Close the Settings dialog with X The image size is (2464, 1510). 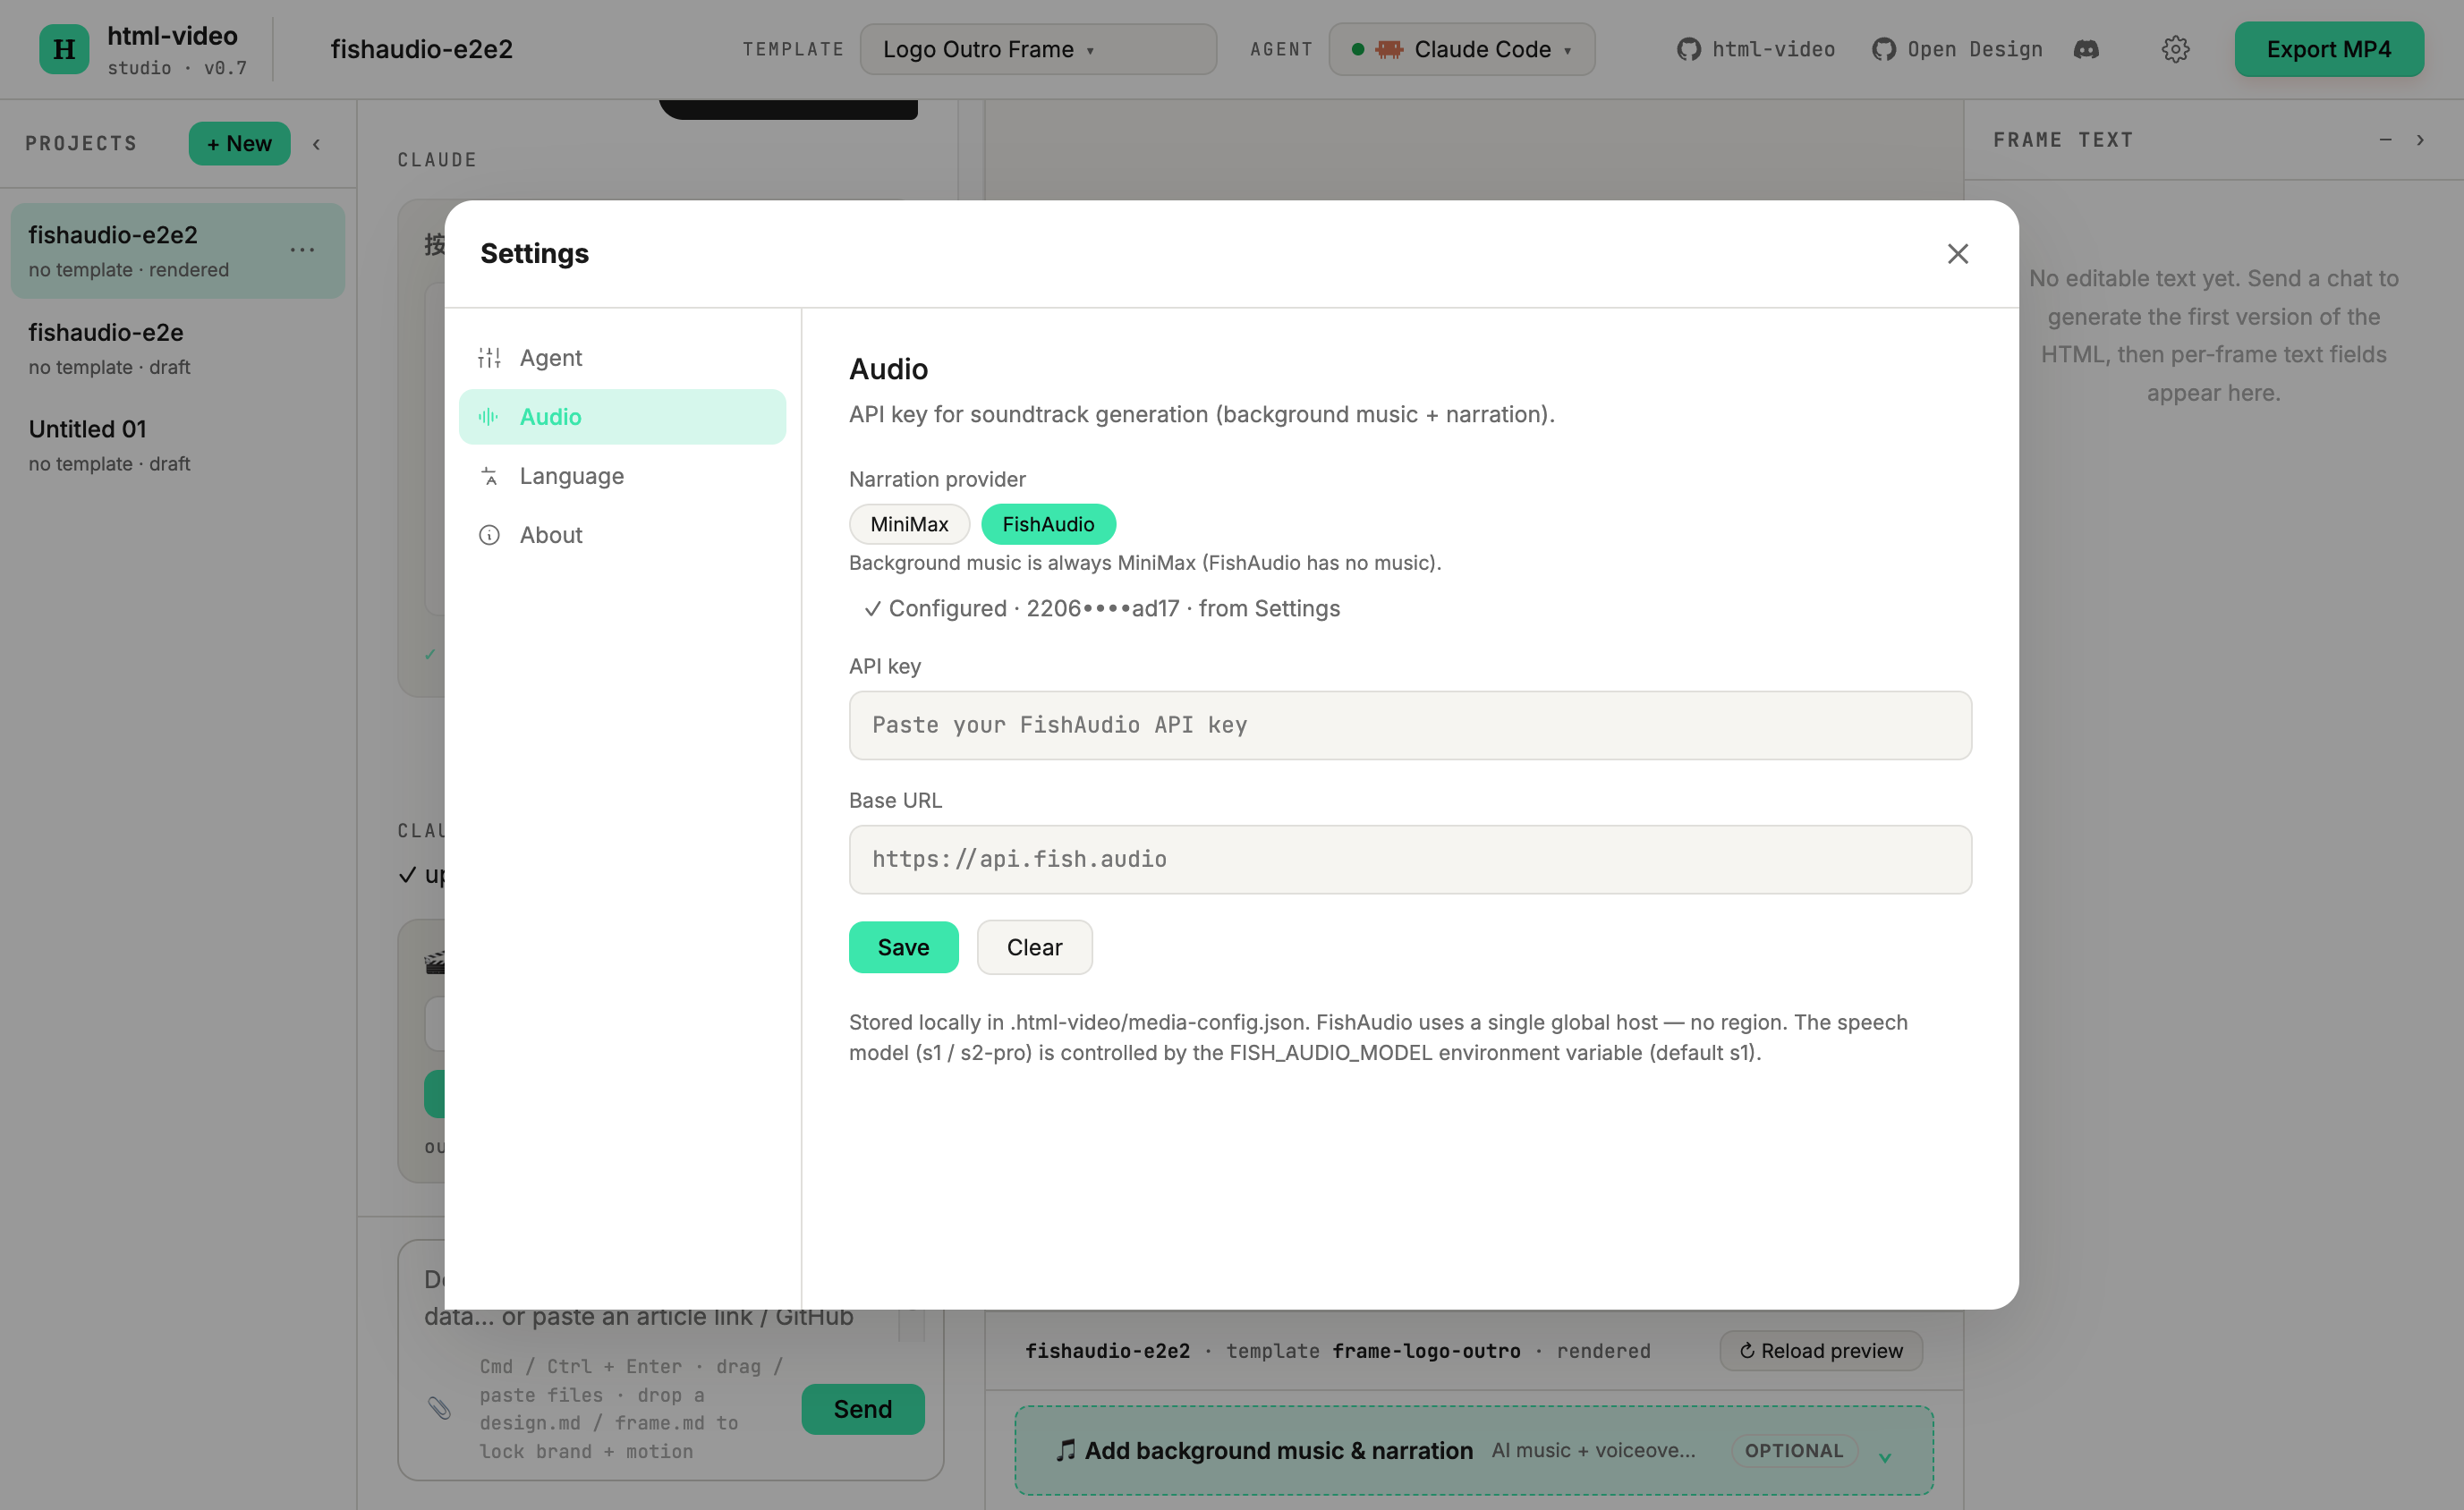[x=1957, y=254]
